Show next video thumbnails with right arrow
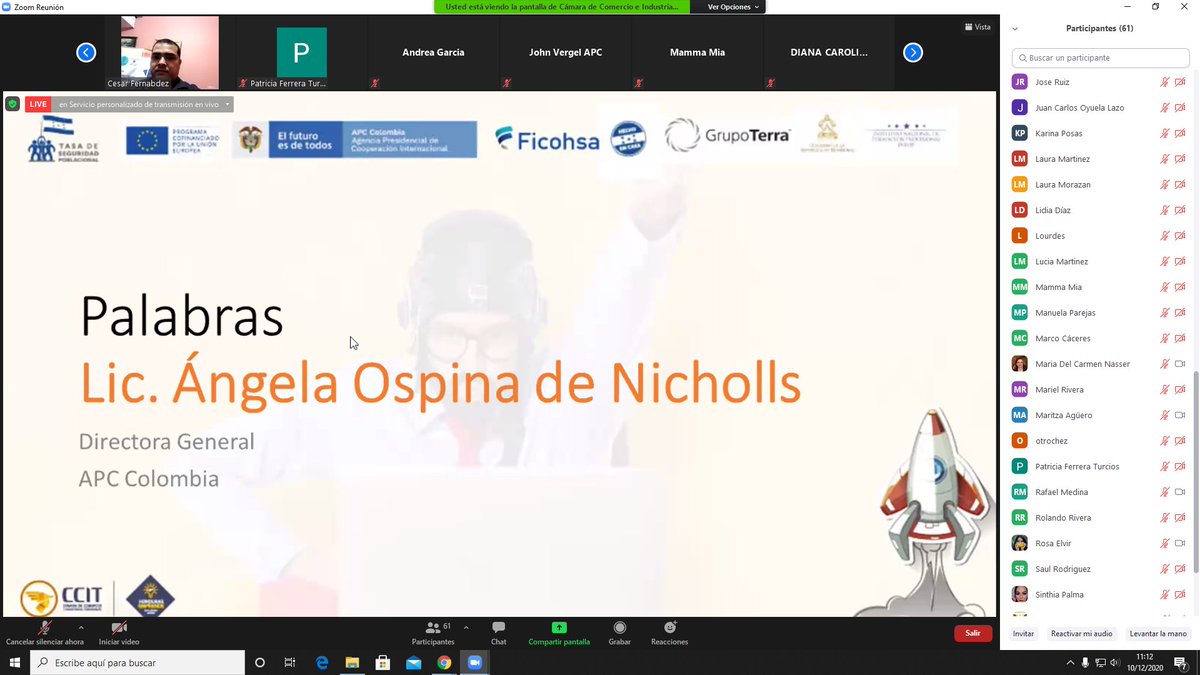This screenshot has width=1200, height=675. [x=912, y=52]
